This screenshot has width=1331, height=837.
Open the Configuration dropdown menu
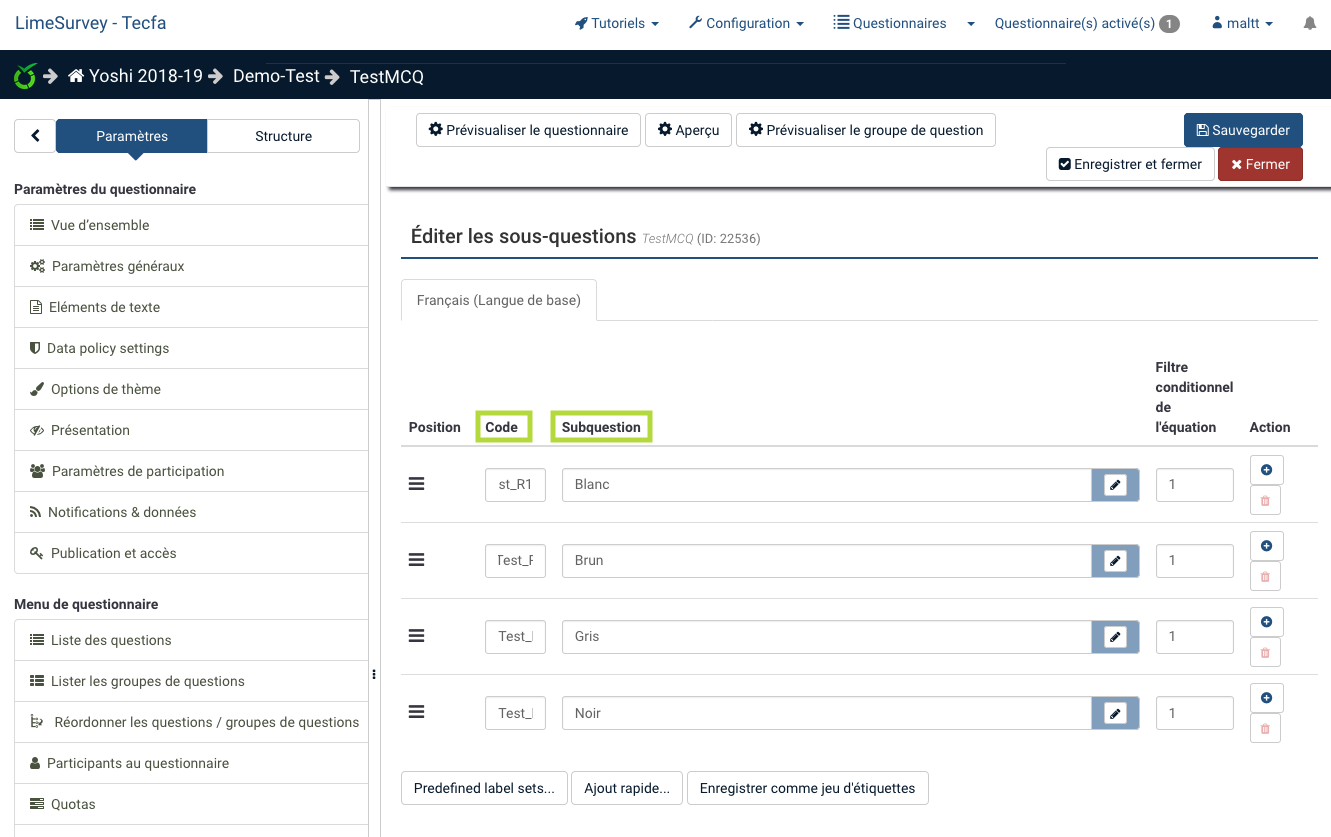tap(747, 23)
